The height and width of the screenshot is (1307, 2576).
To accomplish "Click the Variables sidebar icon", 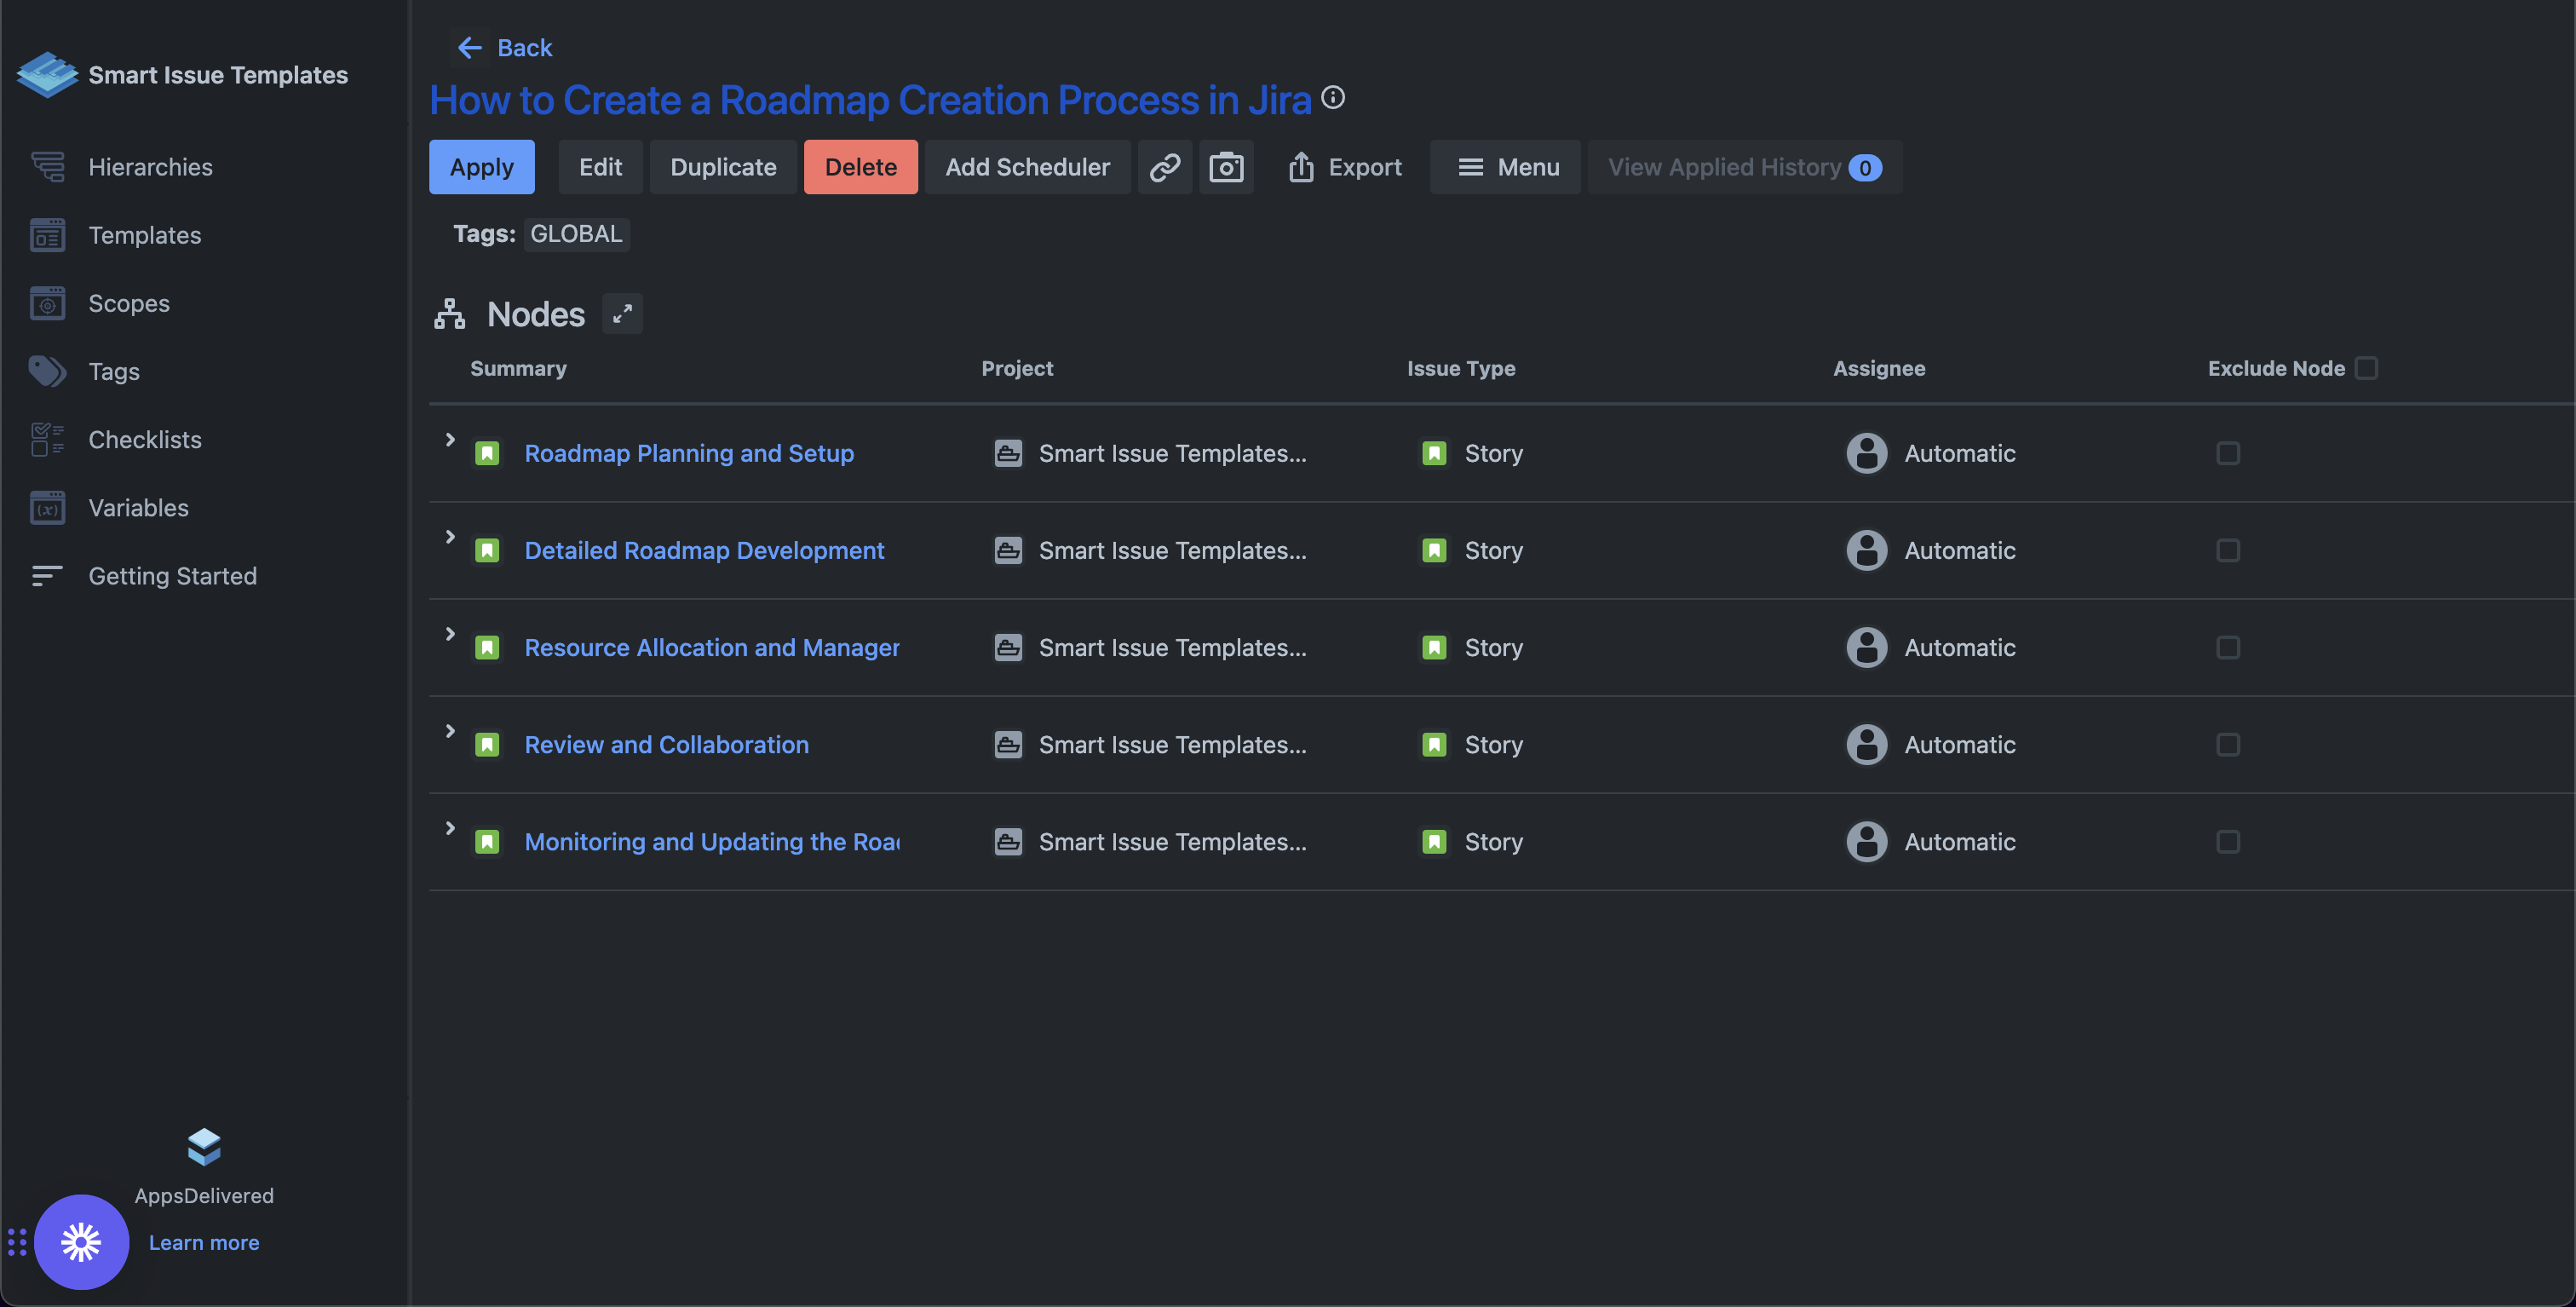I will tap(47, 508).
